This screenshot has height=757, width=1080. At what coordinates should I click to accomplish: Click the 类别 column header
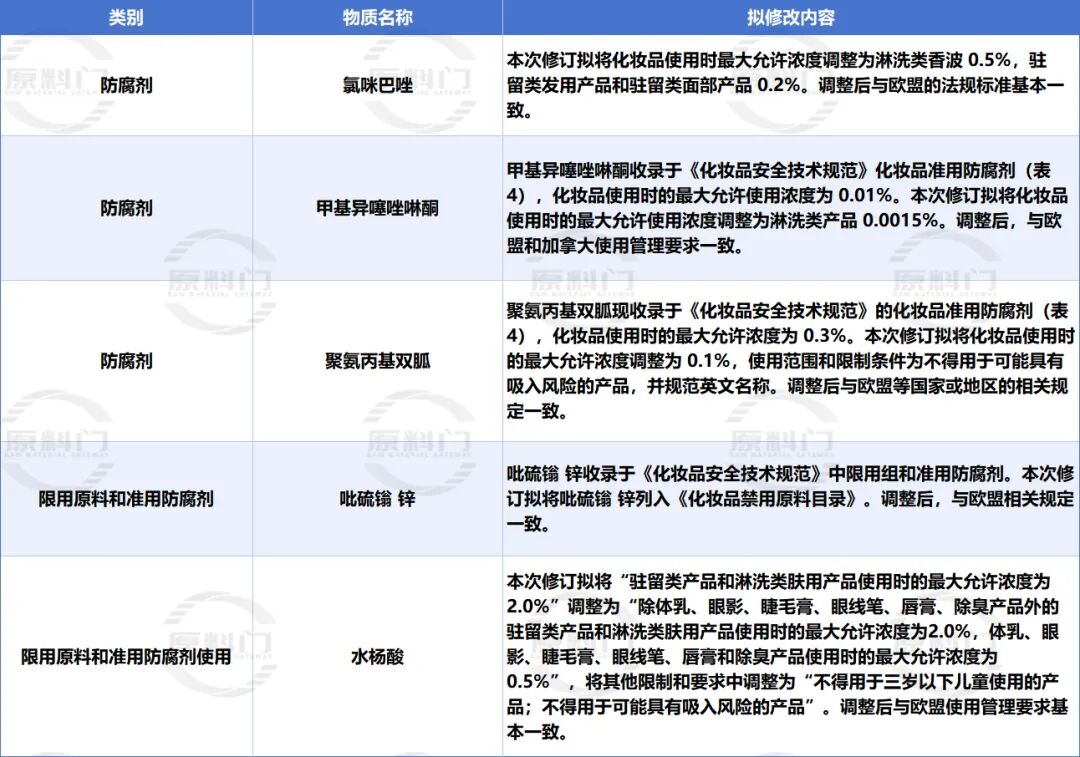(x=126, y=17)
